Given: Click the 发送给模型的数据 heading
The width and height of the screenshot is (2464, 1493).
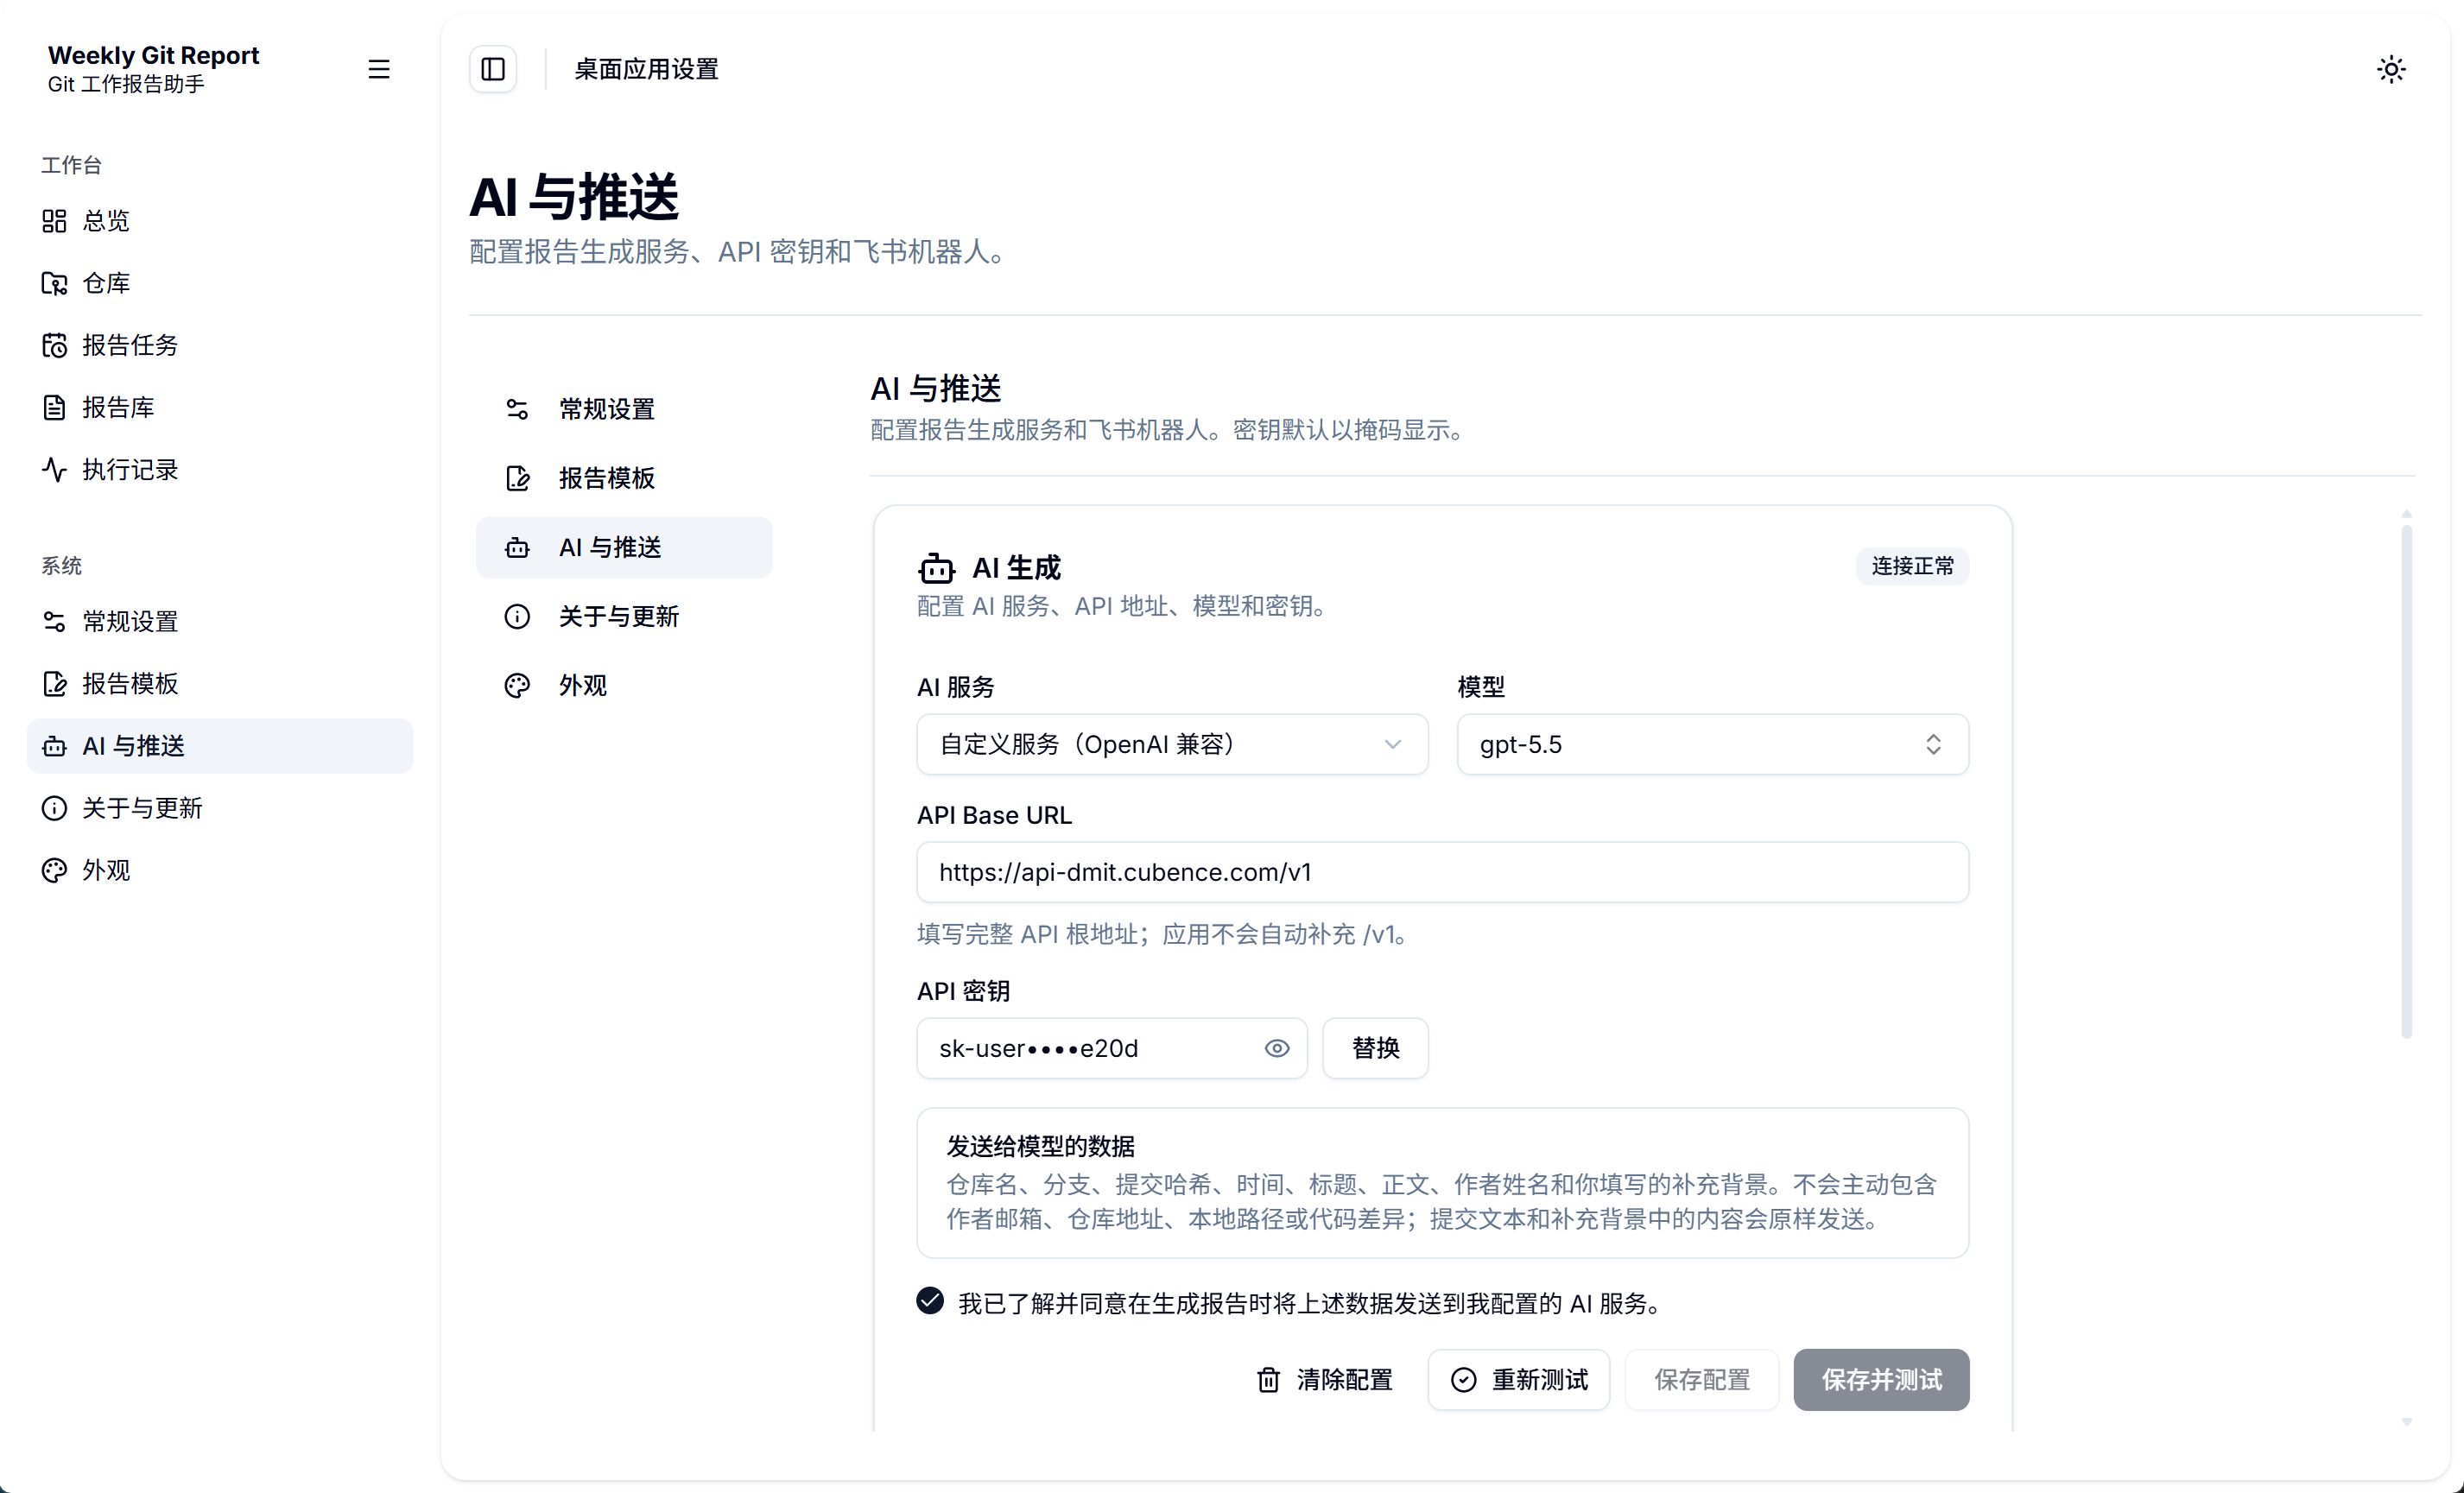Looking at the screenshot, I should pos(1040,1146).
